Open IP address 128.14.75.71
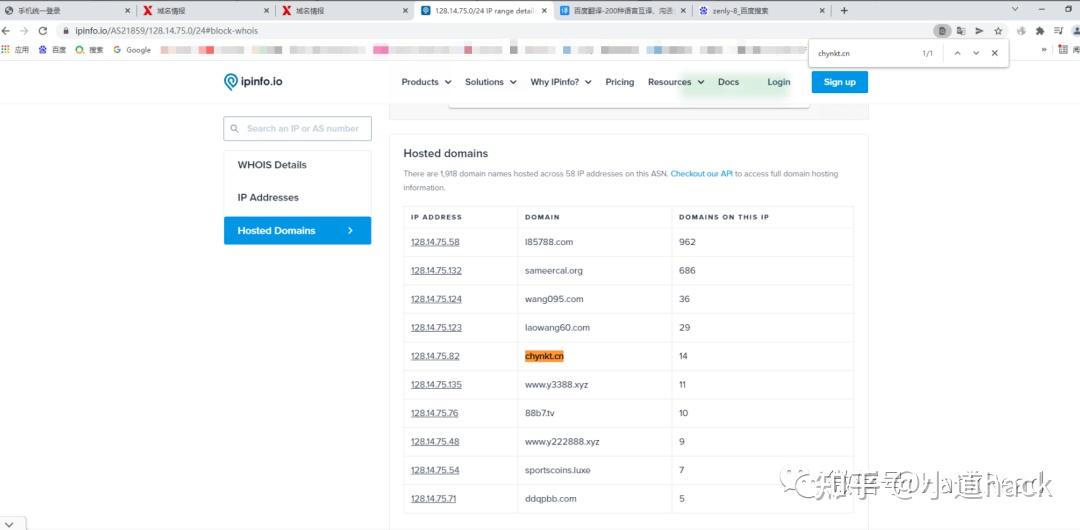The image size is (1080, 530). [x=433, y=499]
